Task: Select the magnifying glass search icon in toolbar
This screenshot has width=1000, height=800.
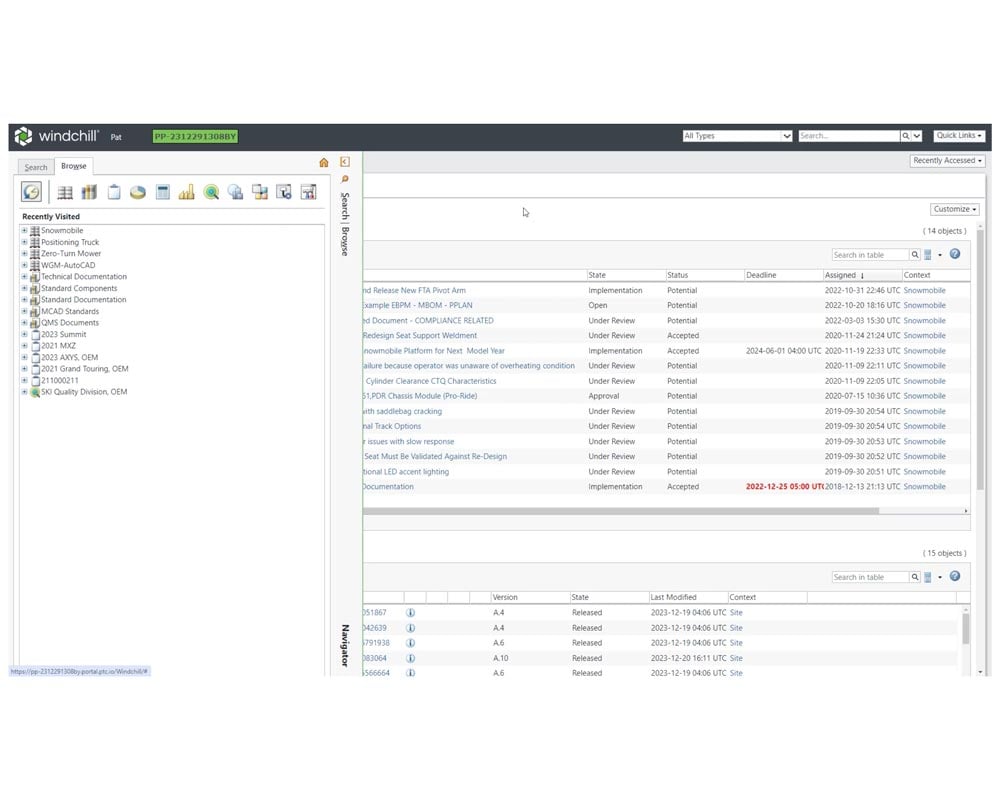Action: click(211, 192)
